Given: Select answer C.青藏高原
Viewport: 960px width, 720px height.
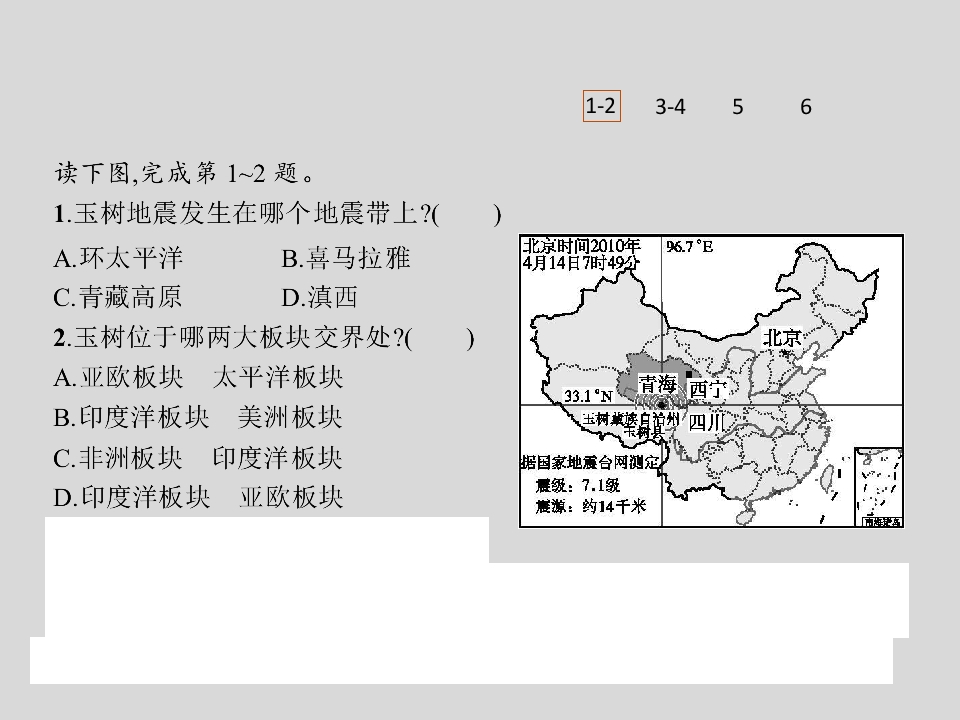Looking at the screenshot, I should pyautogui.click(x=118, y=298).
